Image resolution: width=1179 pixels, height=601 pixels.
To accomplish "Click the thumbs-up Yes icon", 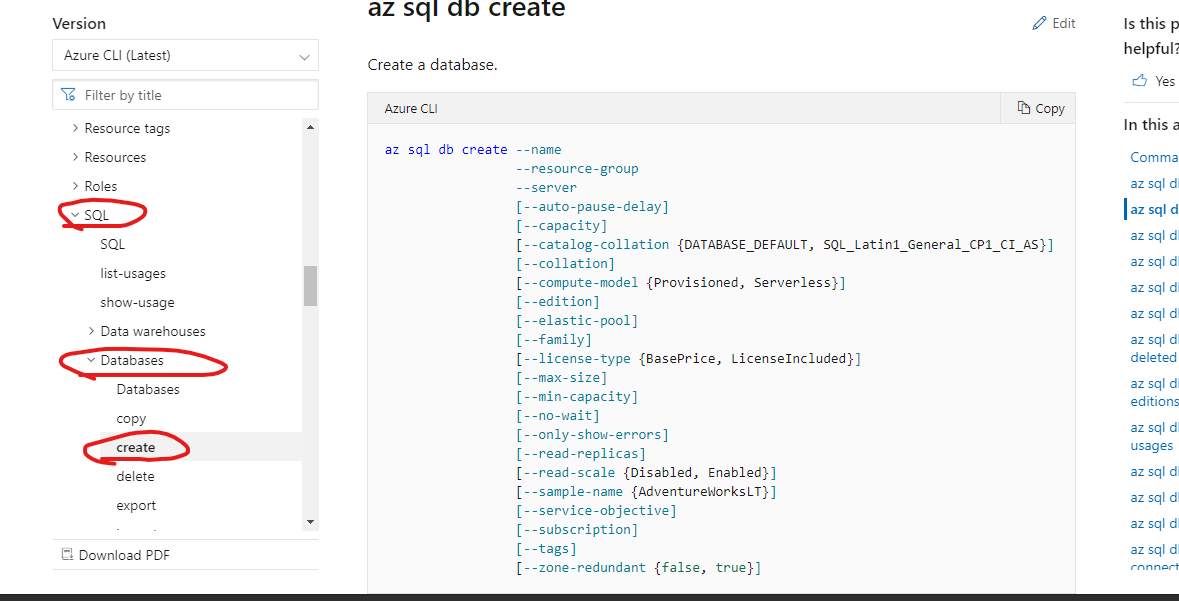I will point(1139,80).
